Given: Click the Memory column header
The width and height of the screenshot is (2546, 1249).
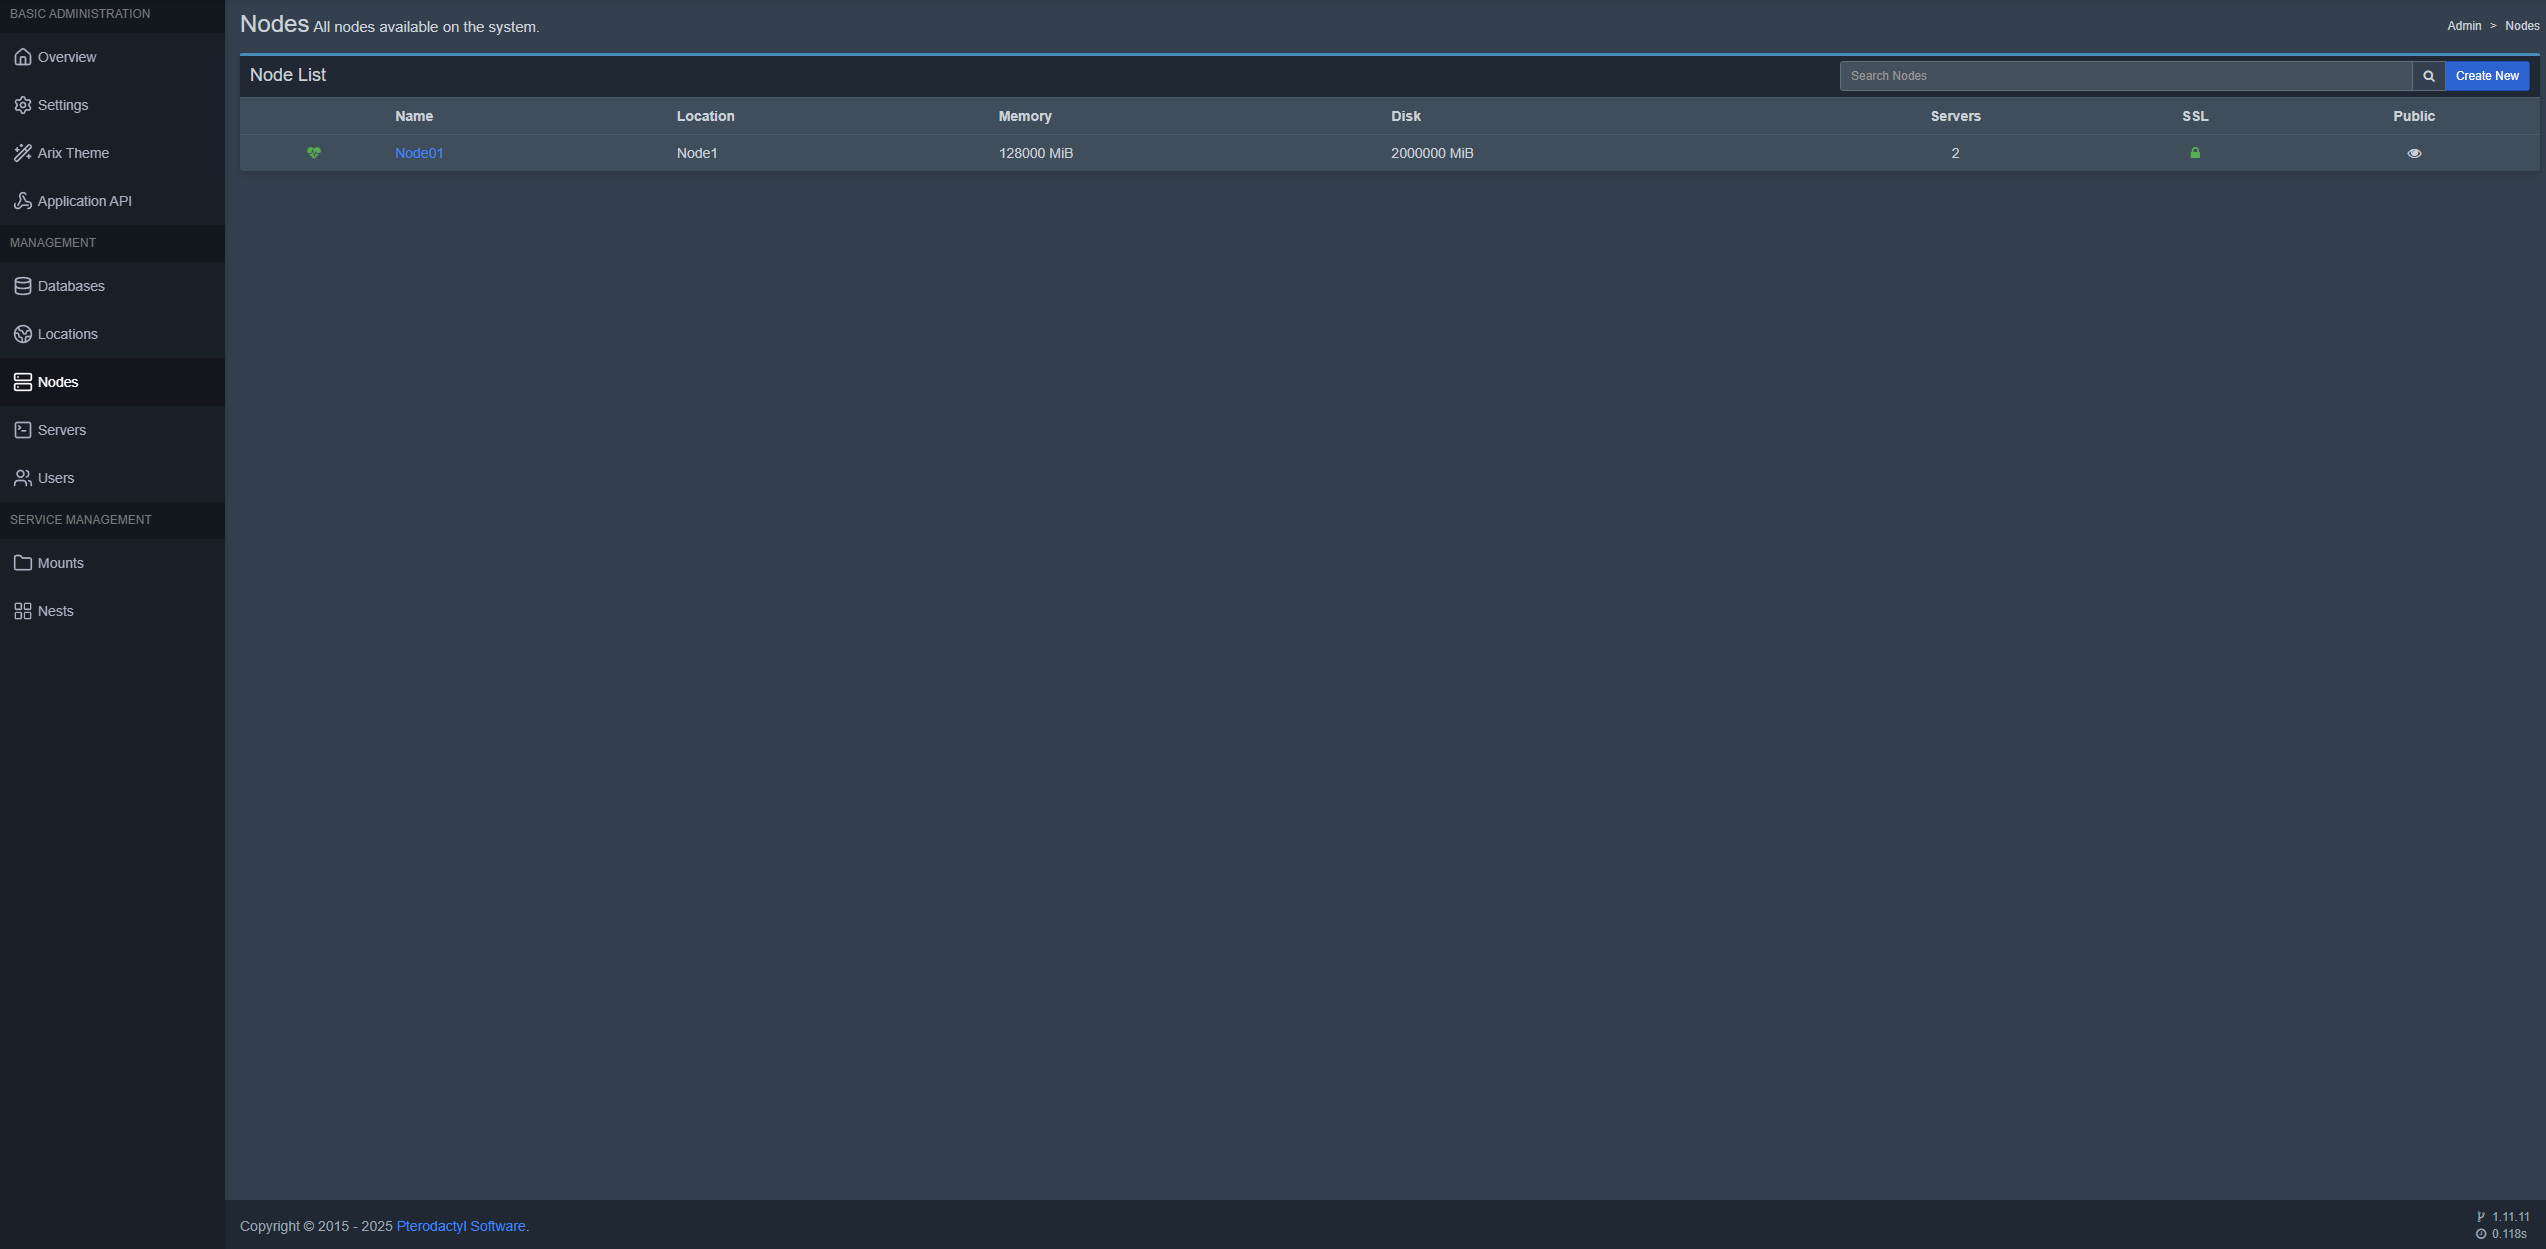Looking at the screenshot, I should (x=1025, y=116).
